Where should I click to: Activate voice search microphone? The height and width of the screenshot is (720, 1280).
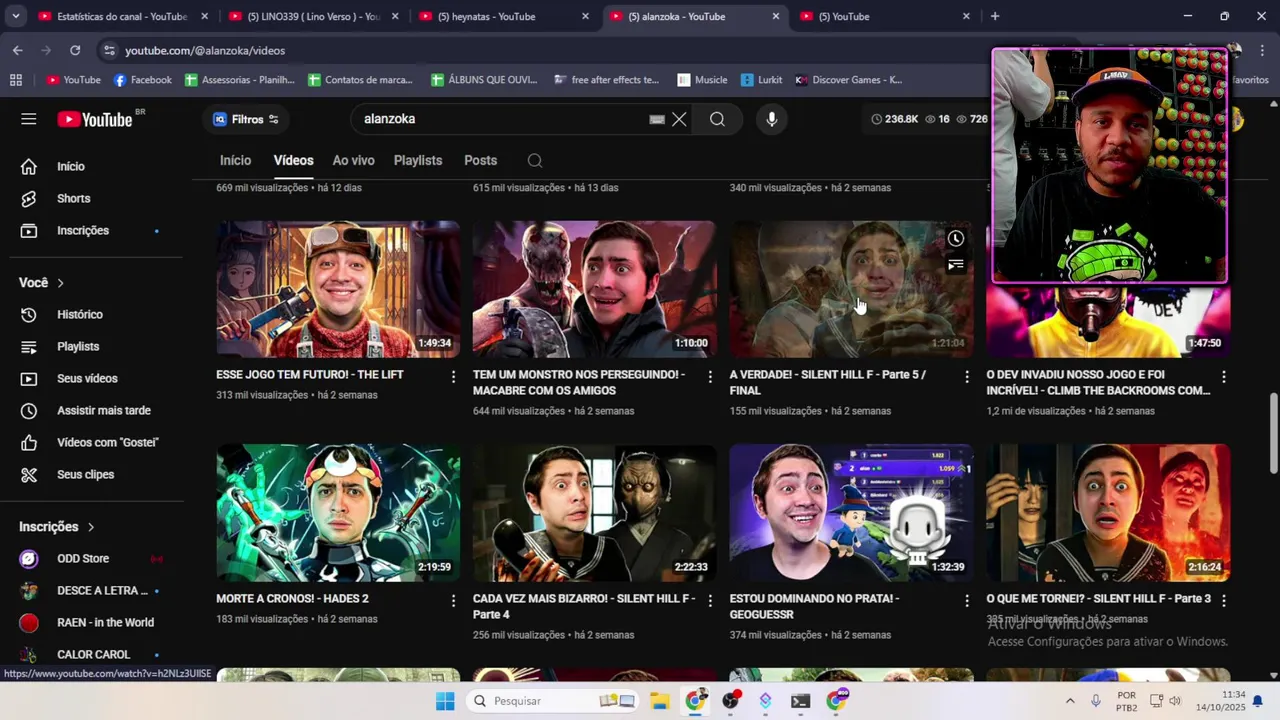[x=771, y=119]
